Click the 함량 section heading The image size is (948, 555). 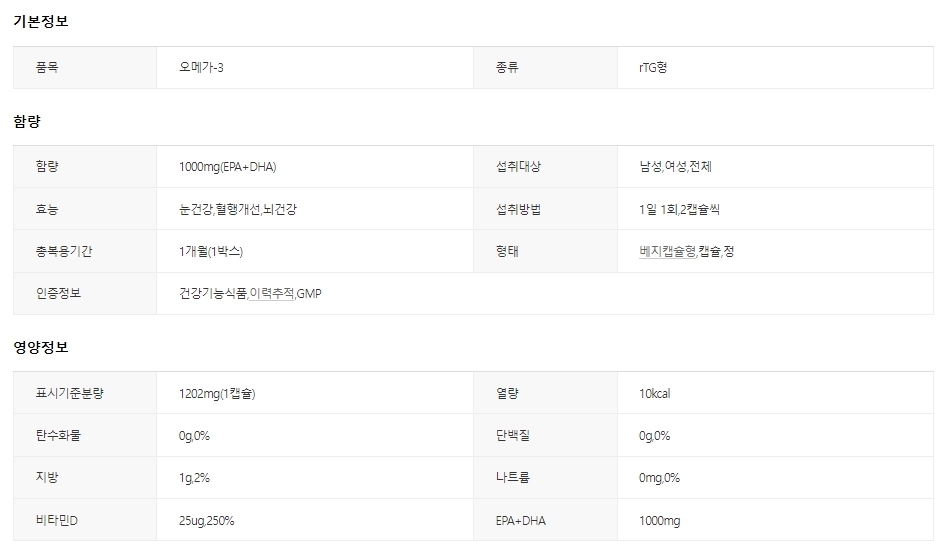click(27, 121)
